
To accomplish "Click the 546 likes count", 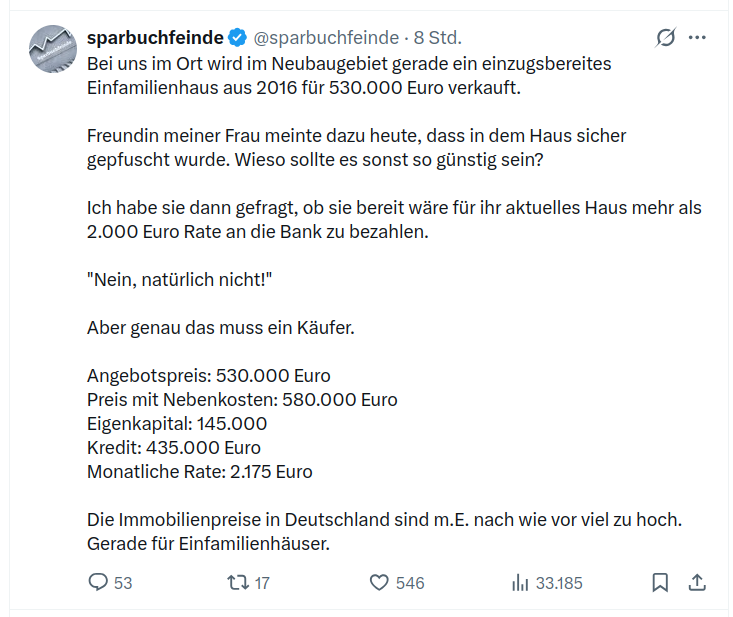I will pos(410,583).
